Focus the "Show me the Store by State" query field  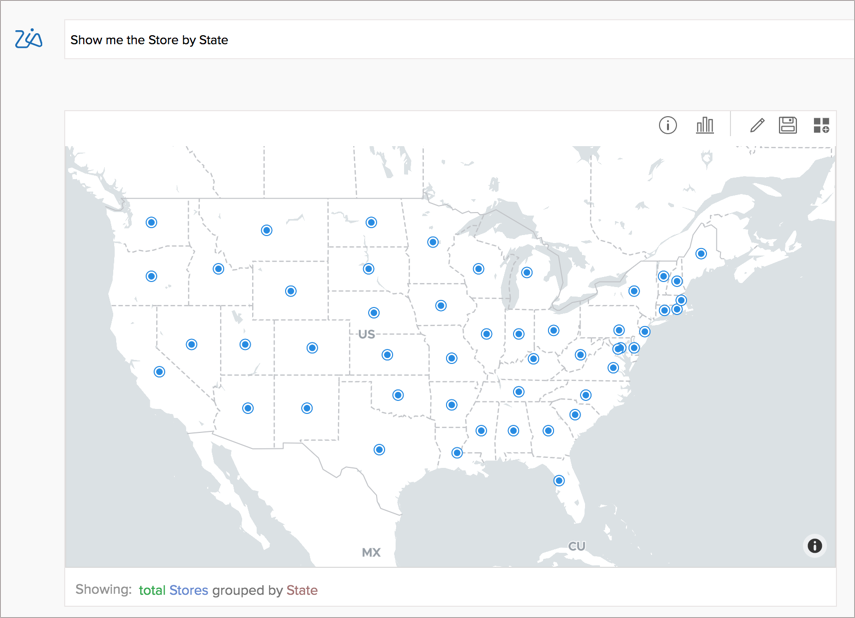[450, 40]
